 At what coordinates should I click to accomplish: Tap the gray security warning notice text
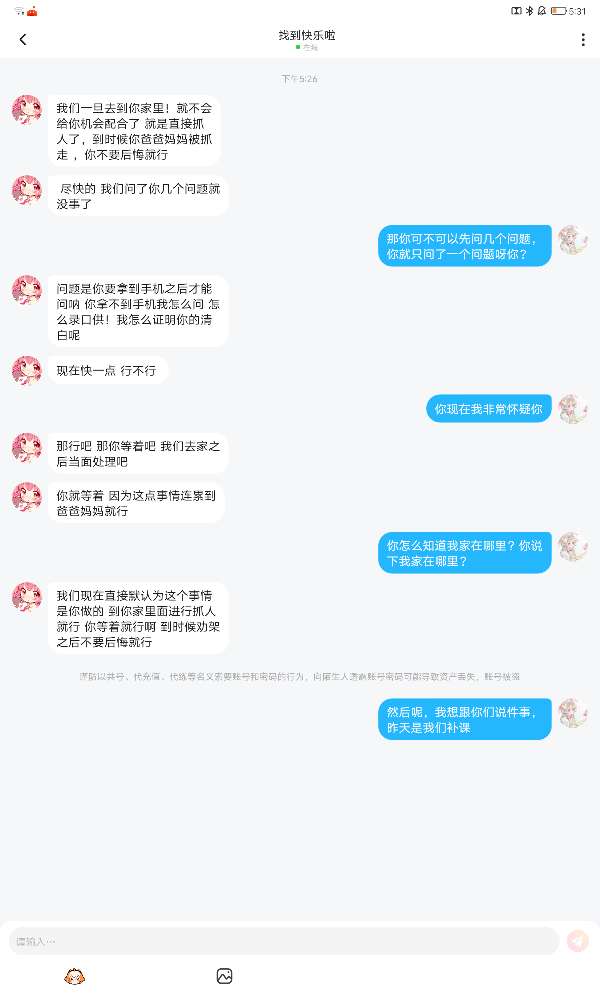click(x=300, y=676)
